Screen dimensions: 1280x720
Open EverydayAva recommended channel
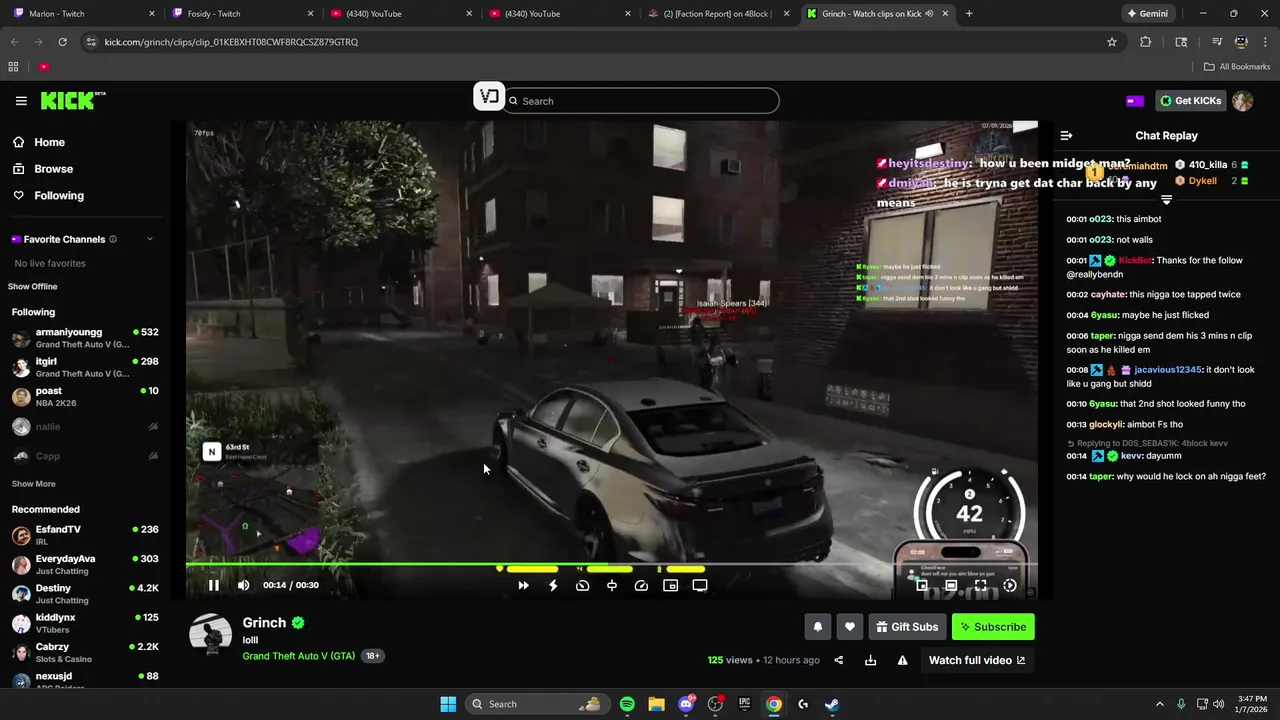pos(85,565)
